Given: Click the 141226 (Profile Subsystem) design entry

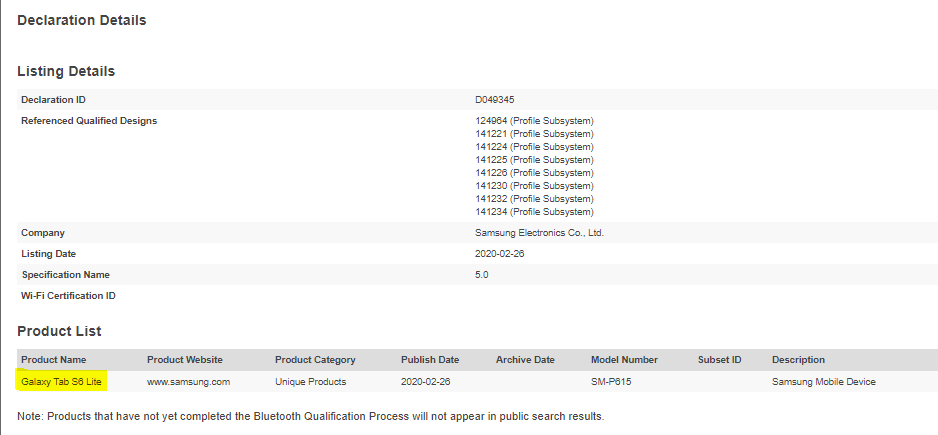Looking at the screenshot, I should pos(534,173).
